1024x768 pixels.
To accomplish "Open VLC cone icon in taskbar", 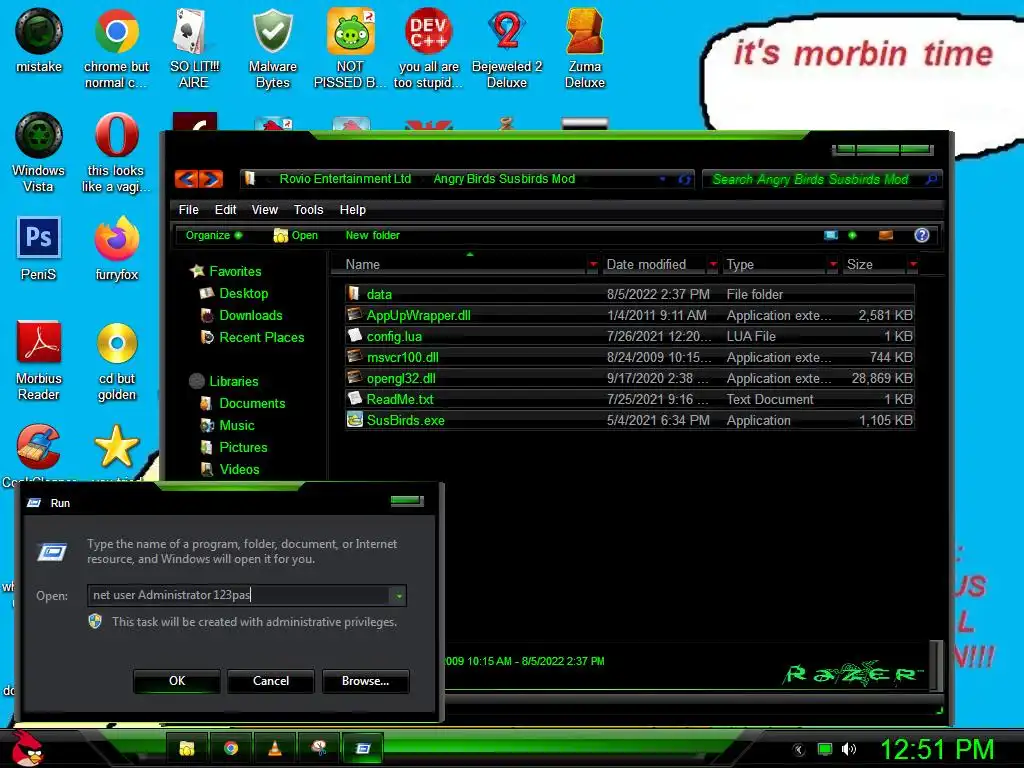I will [275, 748].
